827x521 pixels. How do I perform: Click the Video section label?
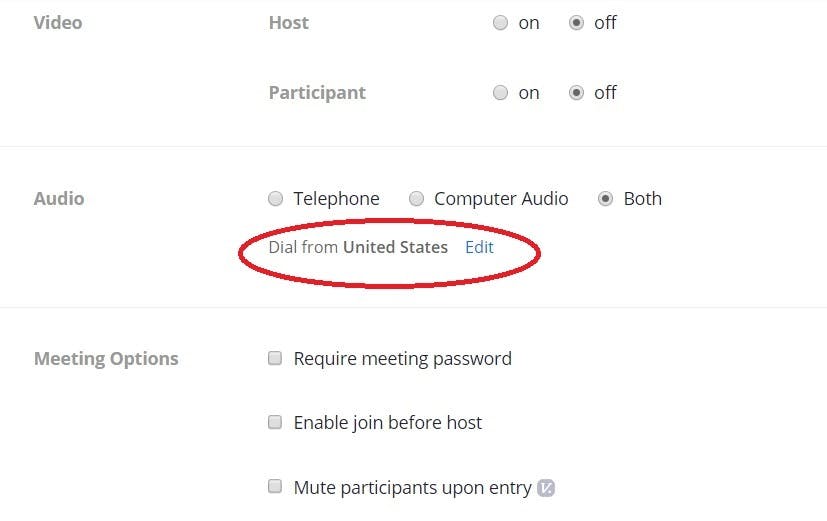pos(58,22)
